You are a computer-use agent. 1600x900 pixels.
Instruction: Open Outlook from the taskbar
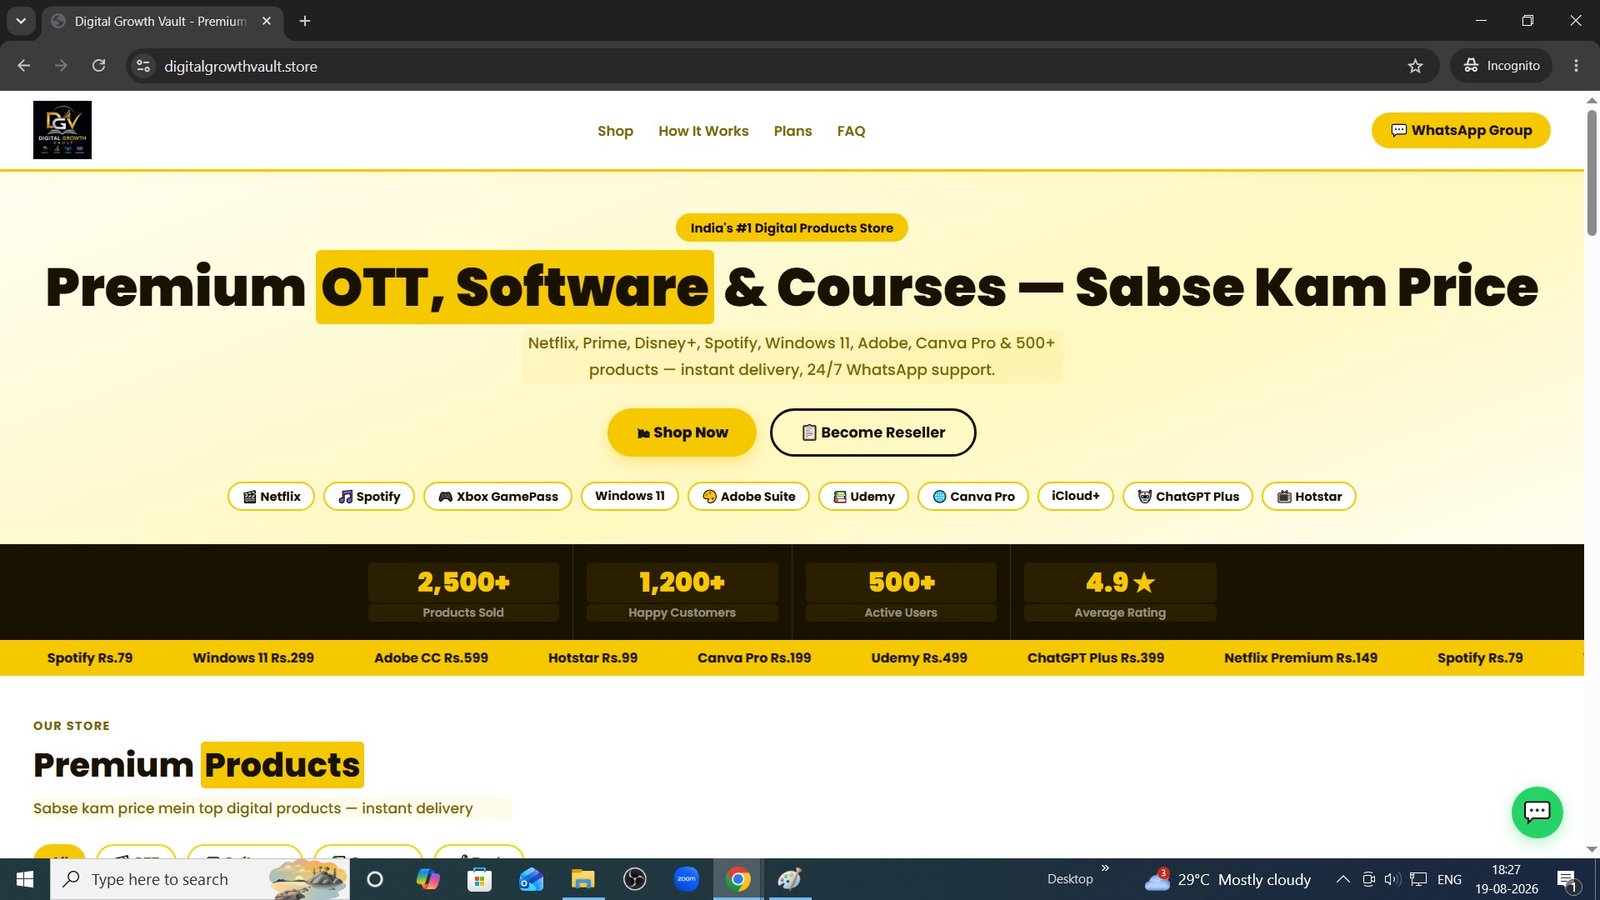[x=531, y=879]
